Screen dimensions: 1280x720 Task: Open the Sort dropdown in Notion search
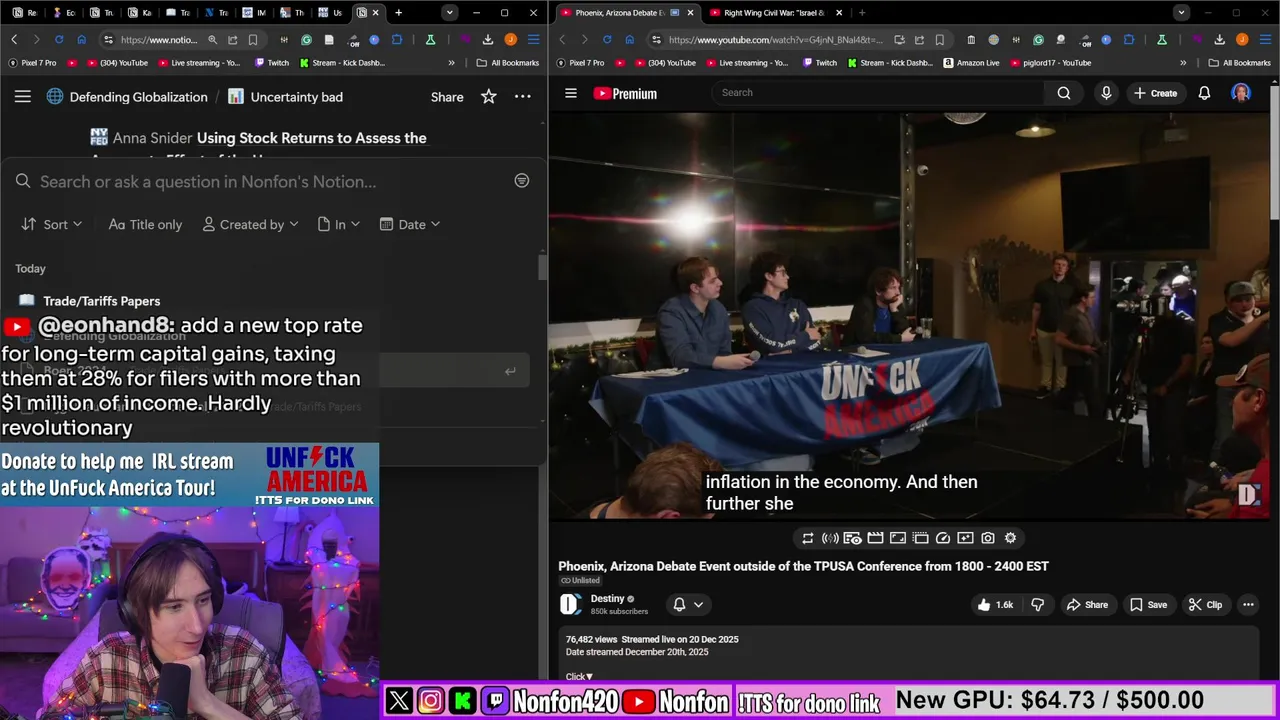(52, 224)
